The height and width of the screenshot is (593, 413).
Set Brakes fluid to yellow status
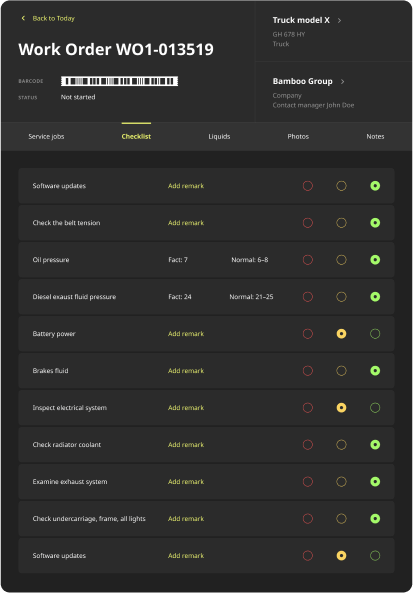point(342,371)
